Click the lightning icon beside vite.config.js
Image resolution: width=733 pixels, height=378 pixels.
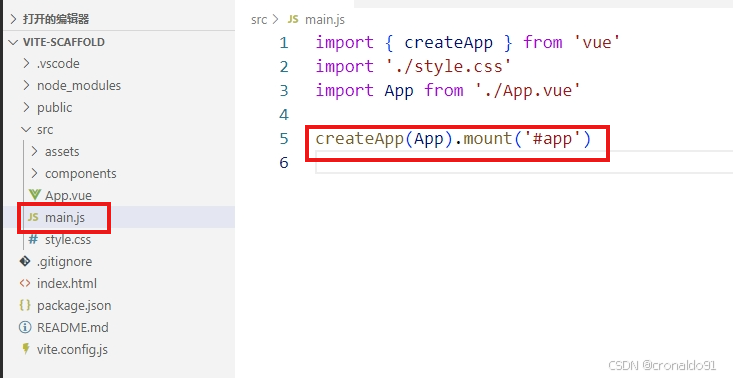[x=26, y=349]
